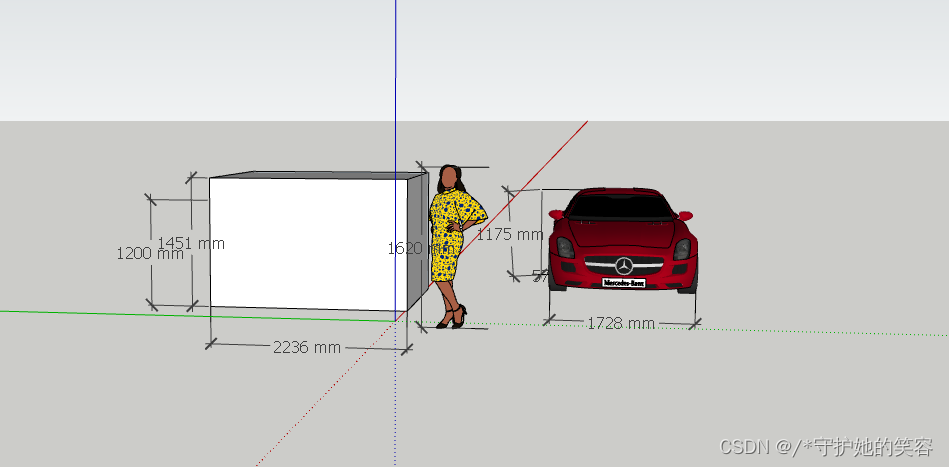The height and width of the screenshot is (467, 949).
Task: Select the 1728 mm dimension under the car
Action: [621, 324]
